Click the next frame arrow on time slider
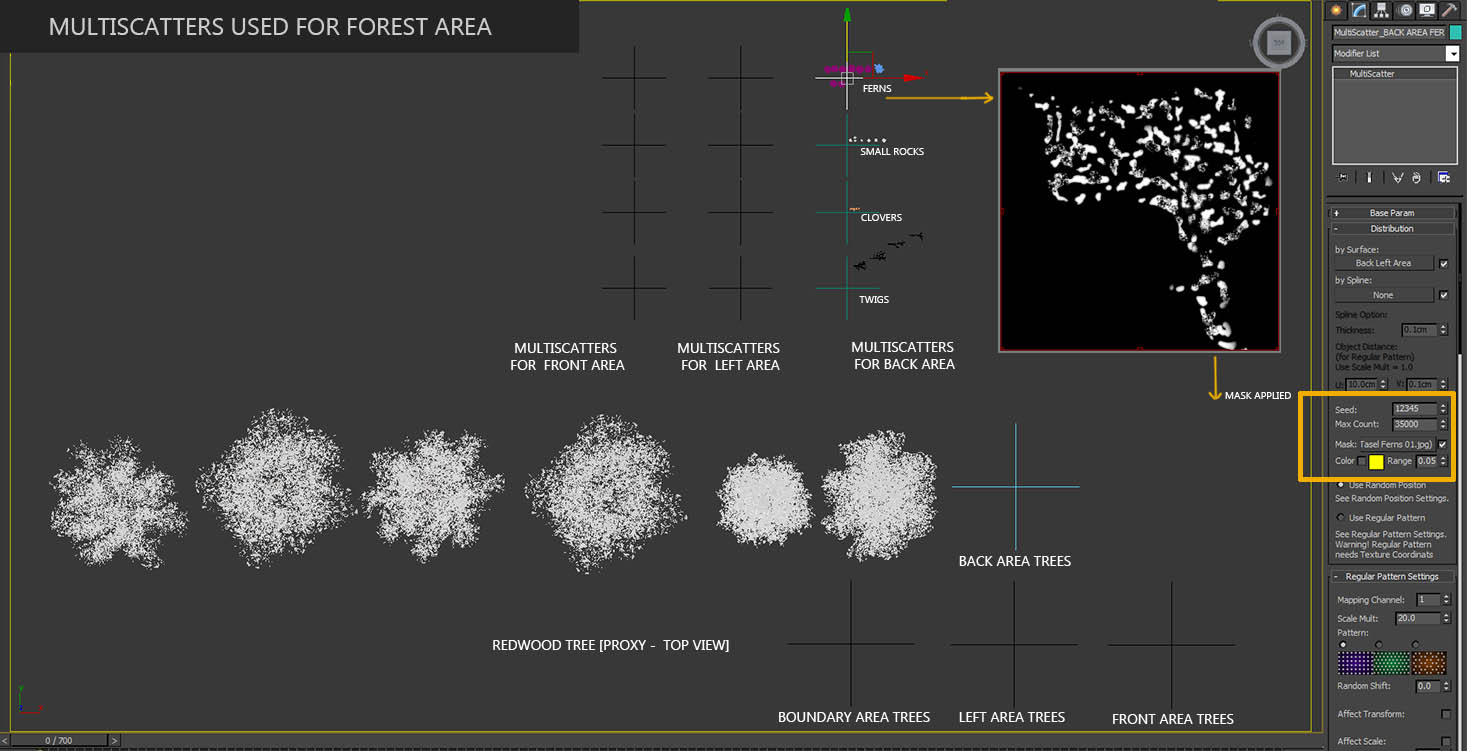This screenshot has width=1467, height=751. pyautogui.click(x=114, y=741)
